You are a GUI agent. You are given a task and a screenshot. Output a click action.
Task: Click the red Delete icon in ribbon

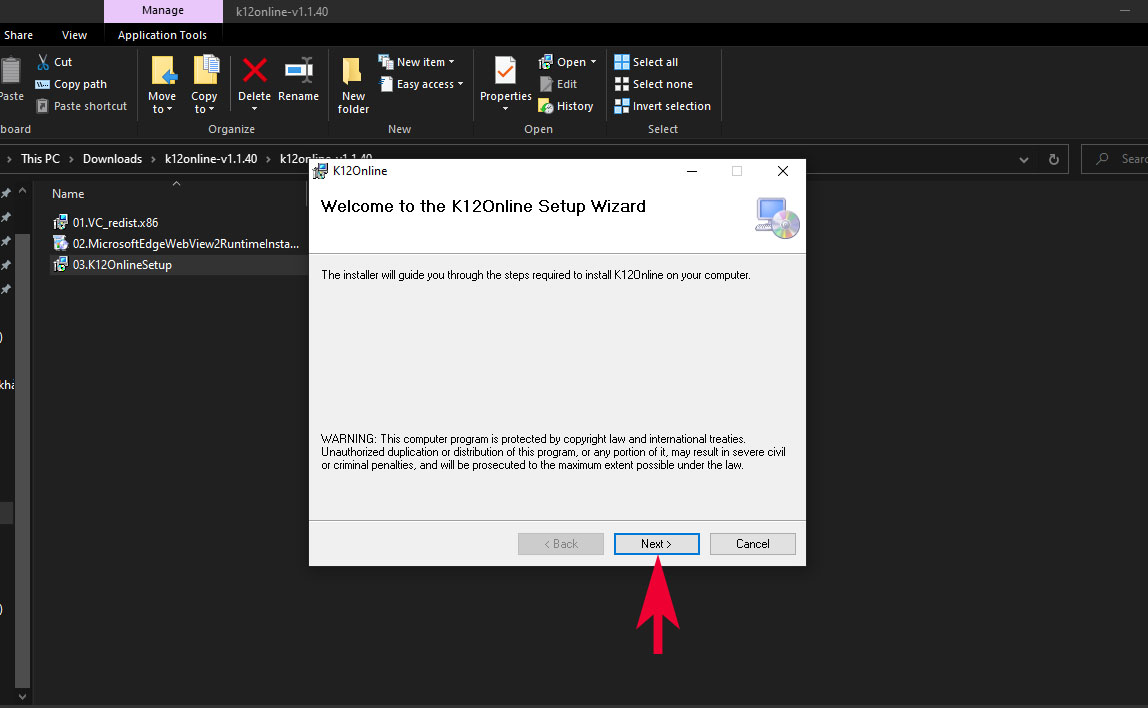(254, 72)
